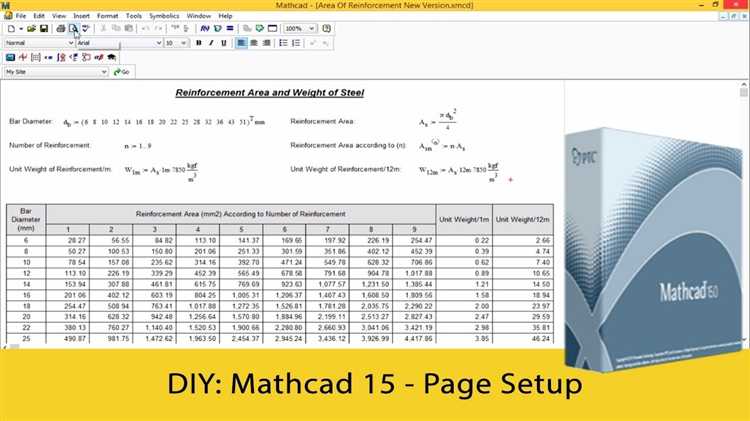Screen dimensions: 750x421
Task: Open the View menu
Action: 59,16
